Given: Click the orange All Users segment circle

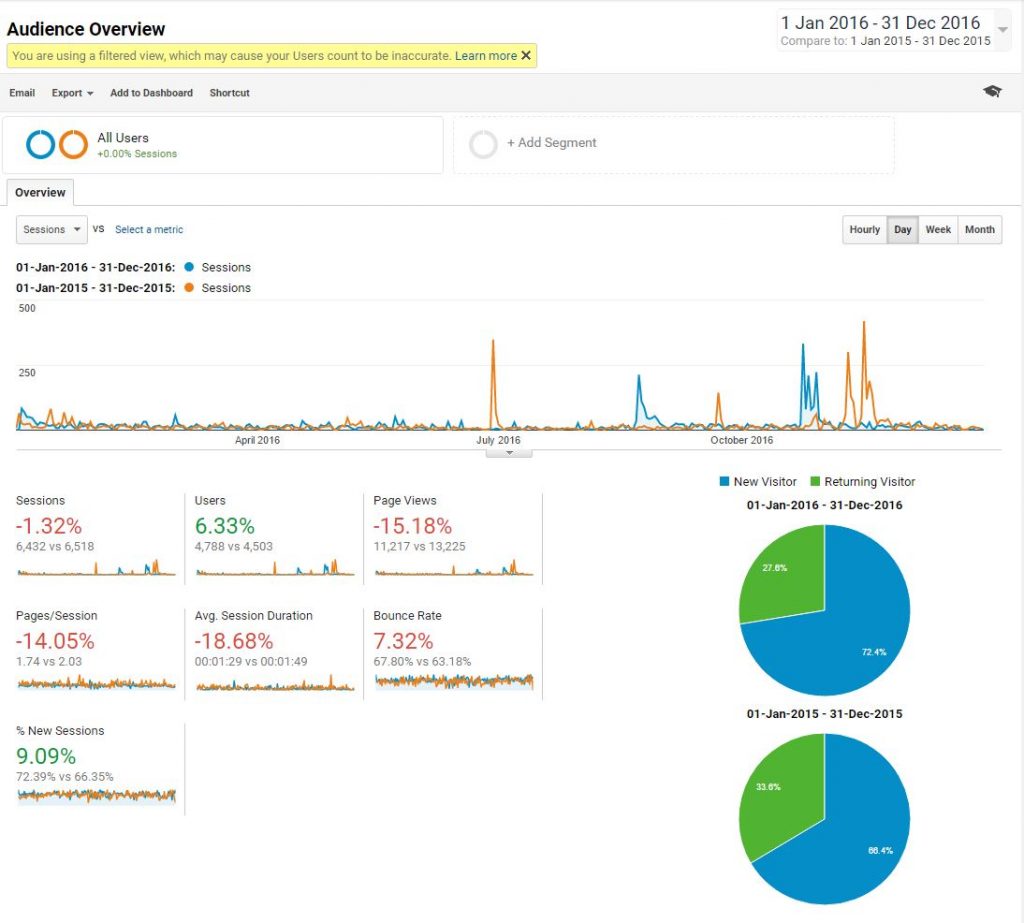Looking at the screenshot, I should (73, 144).
